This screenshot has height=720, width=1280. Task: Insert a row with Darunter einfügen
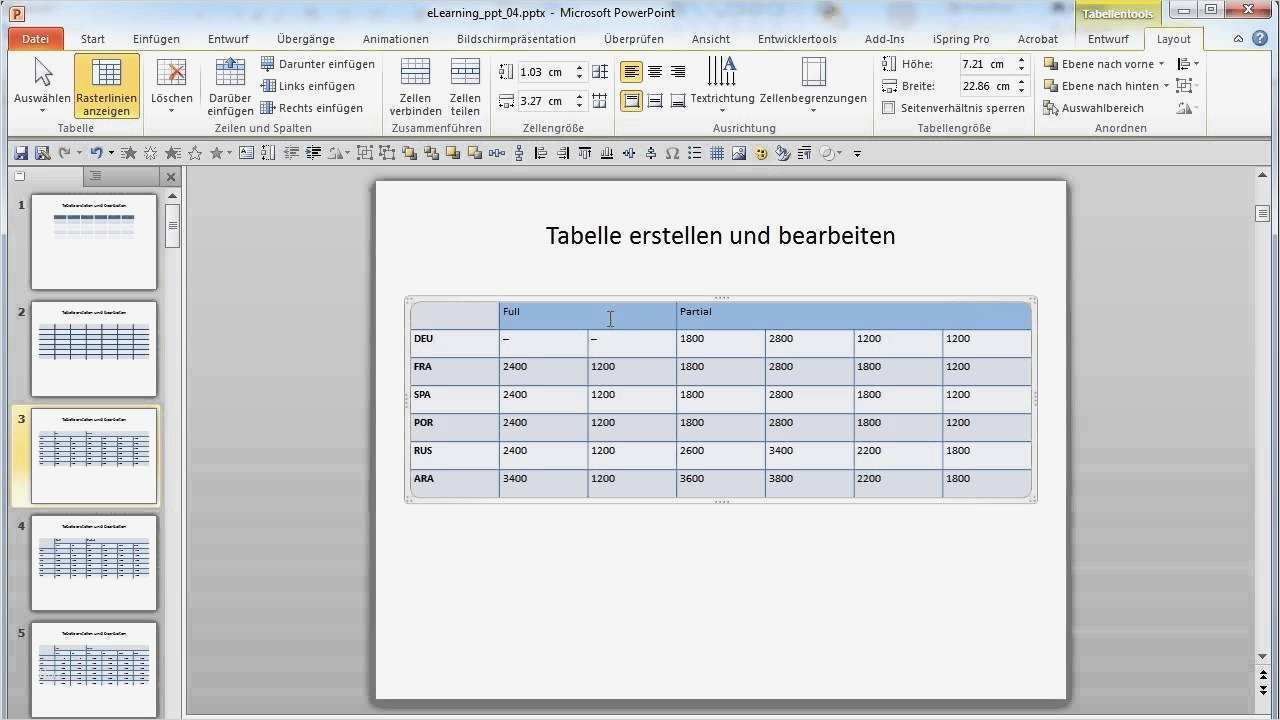click(318, 63)
